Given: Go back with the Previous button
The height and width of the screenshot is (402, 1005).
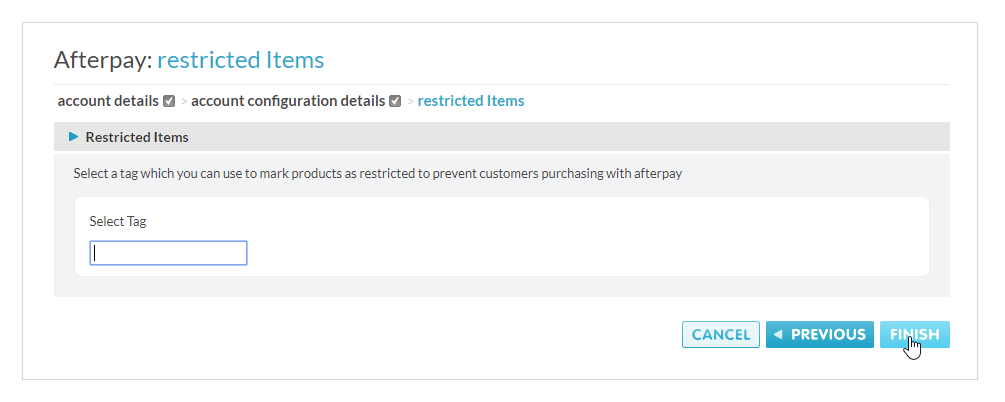Looking at the screenshot, I should point(819,335).
